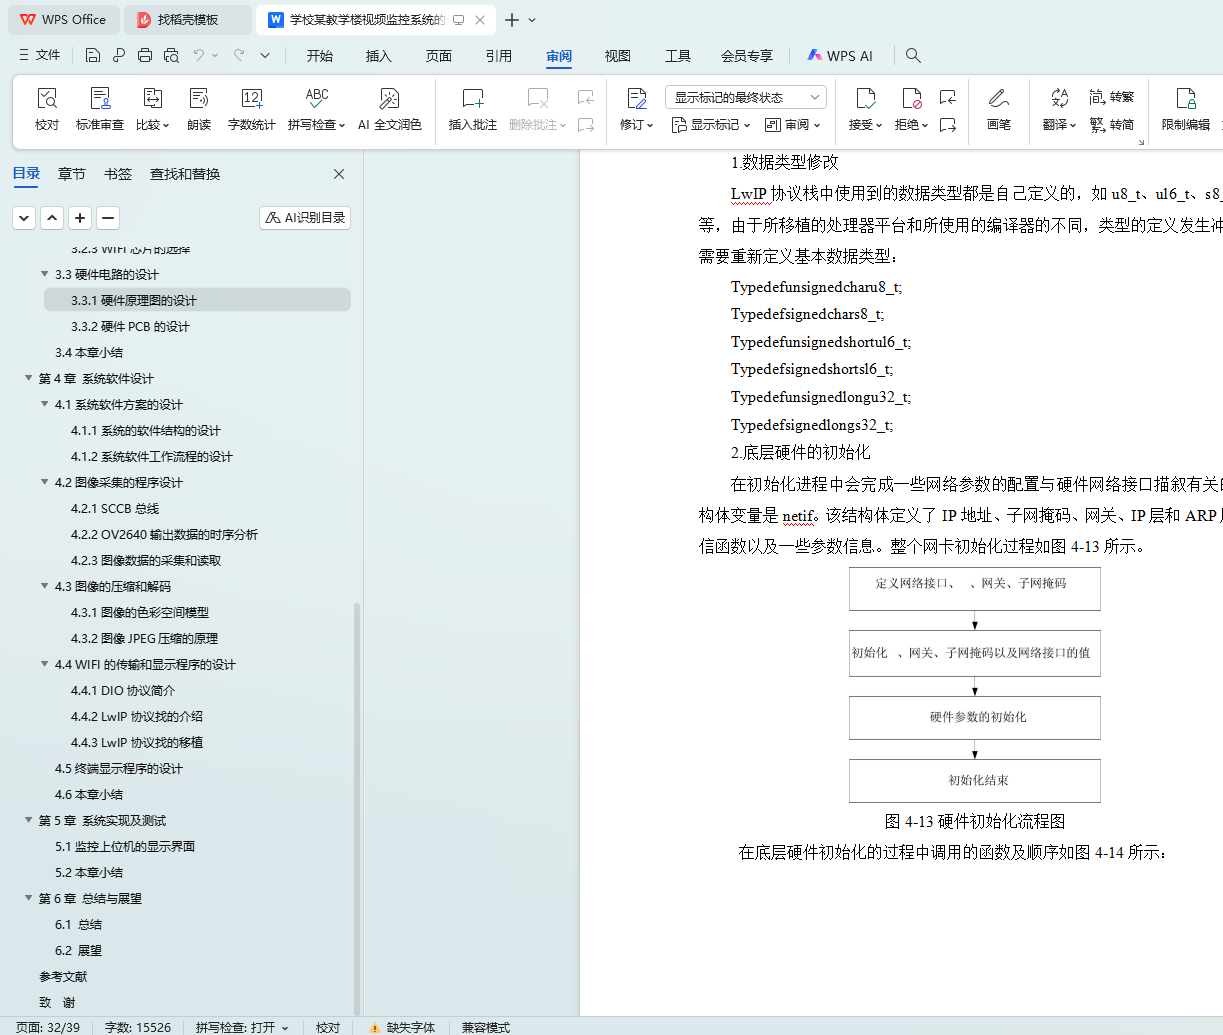Click expand-all chevron down in outline pane
The image size is (1223, 1035).
tap(24, 217)
